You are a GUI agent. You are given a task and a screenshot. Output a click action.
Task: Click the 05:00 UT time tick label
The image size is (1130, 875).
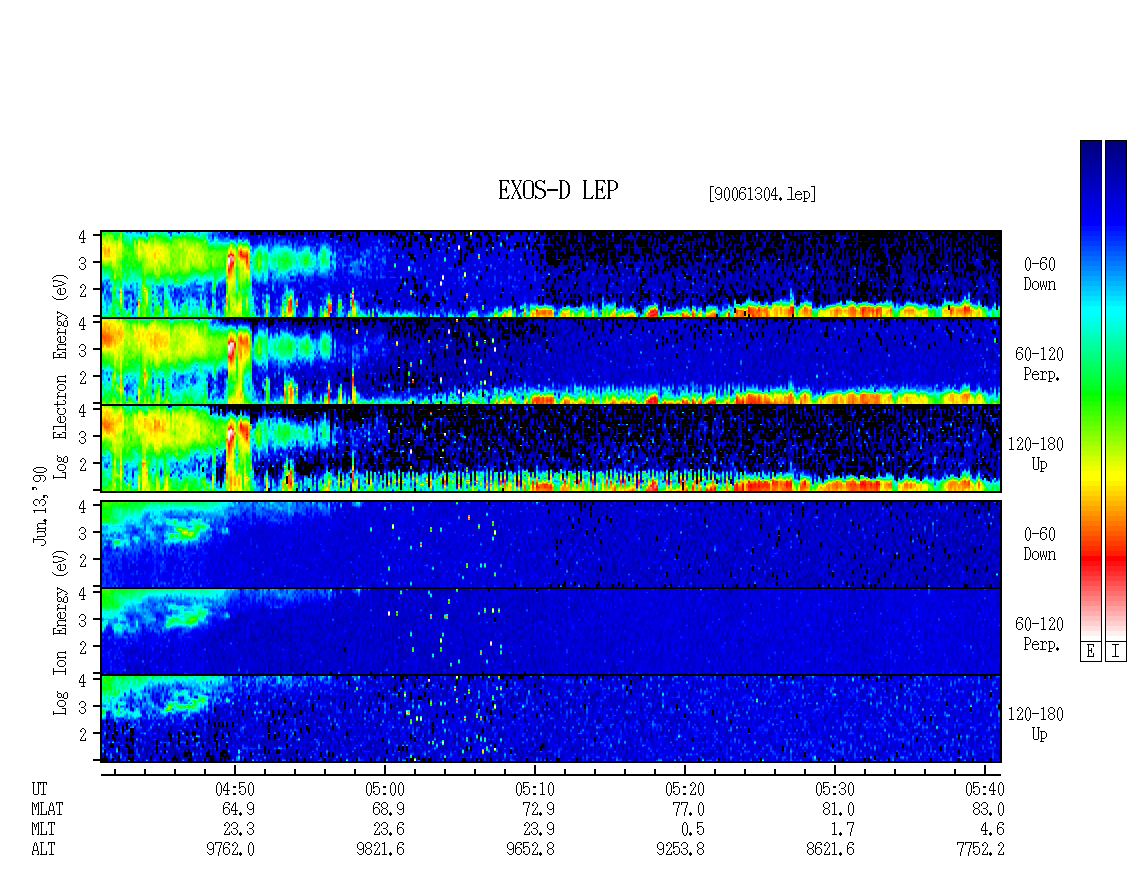click(x=384, y=789)
